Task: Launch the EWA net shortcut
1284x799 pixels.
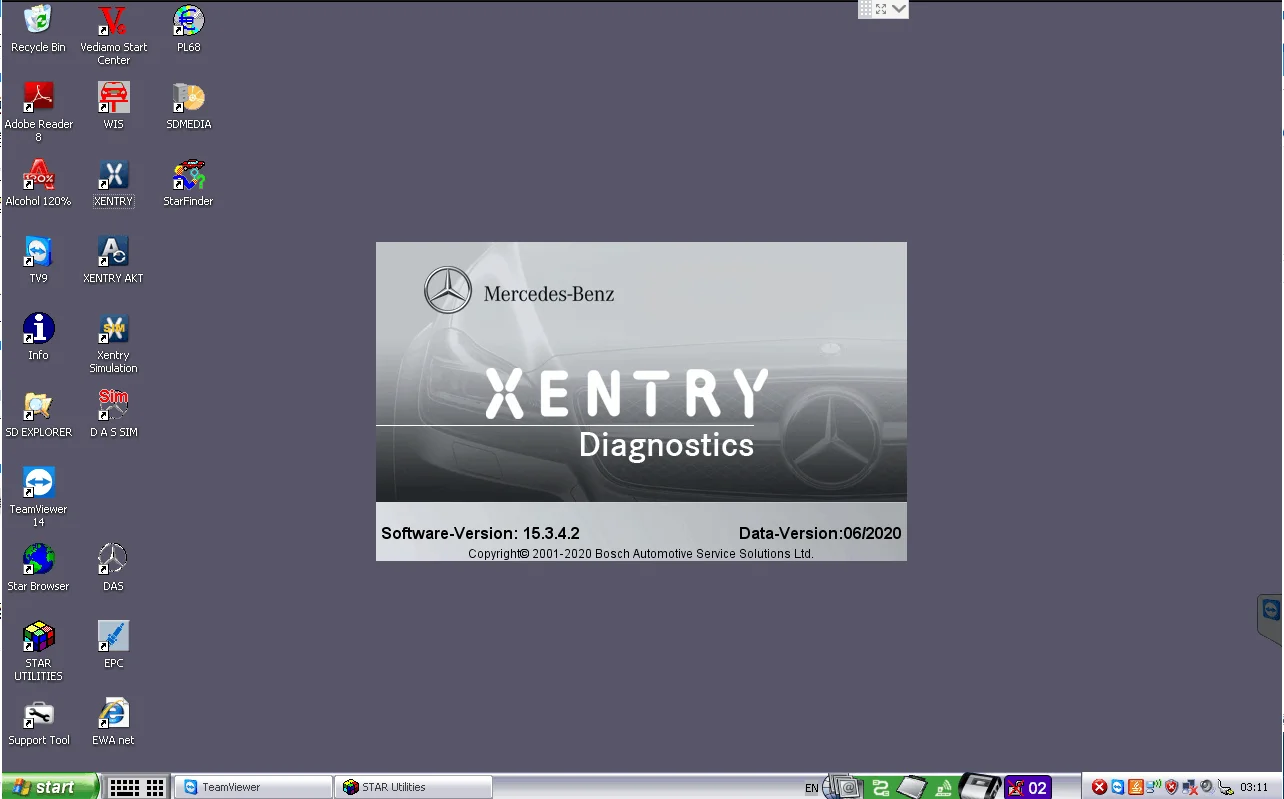Action: (113, 722)
